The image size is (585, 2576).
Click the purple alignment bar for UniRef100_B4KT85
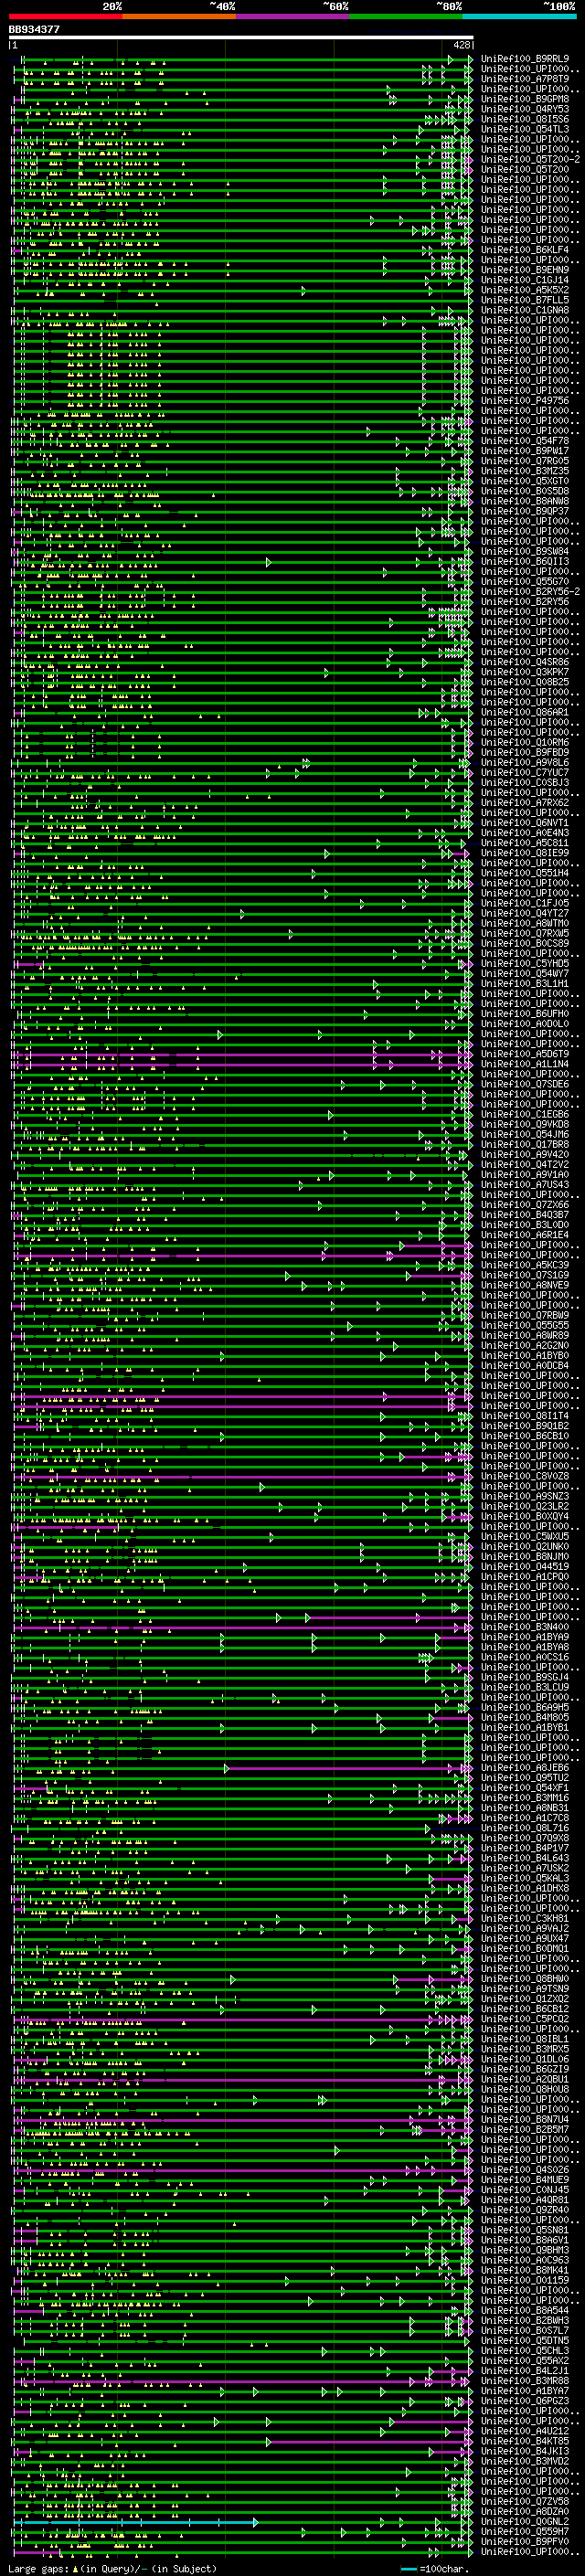368,2442
